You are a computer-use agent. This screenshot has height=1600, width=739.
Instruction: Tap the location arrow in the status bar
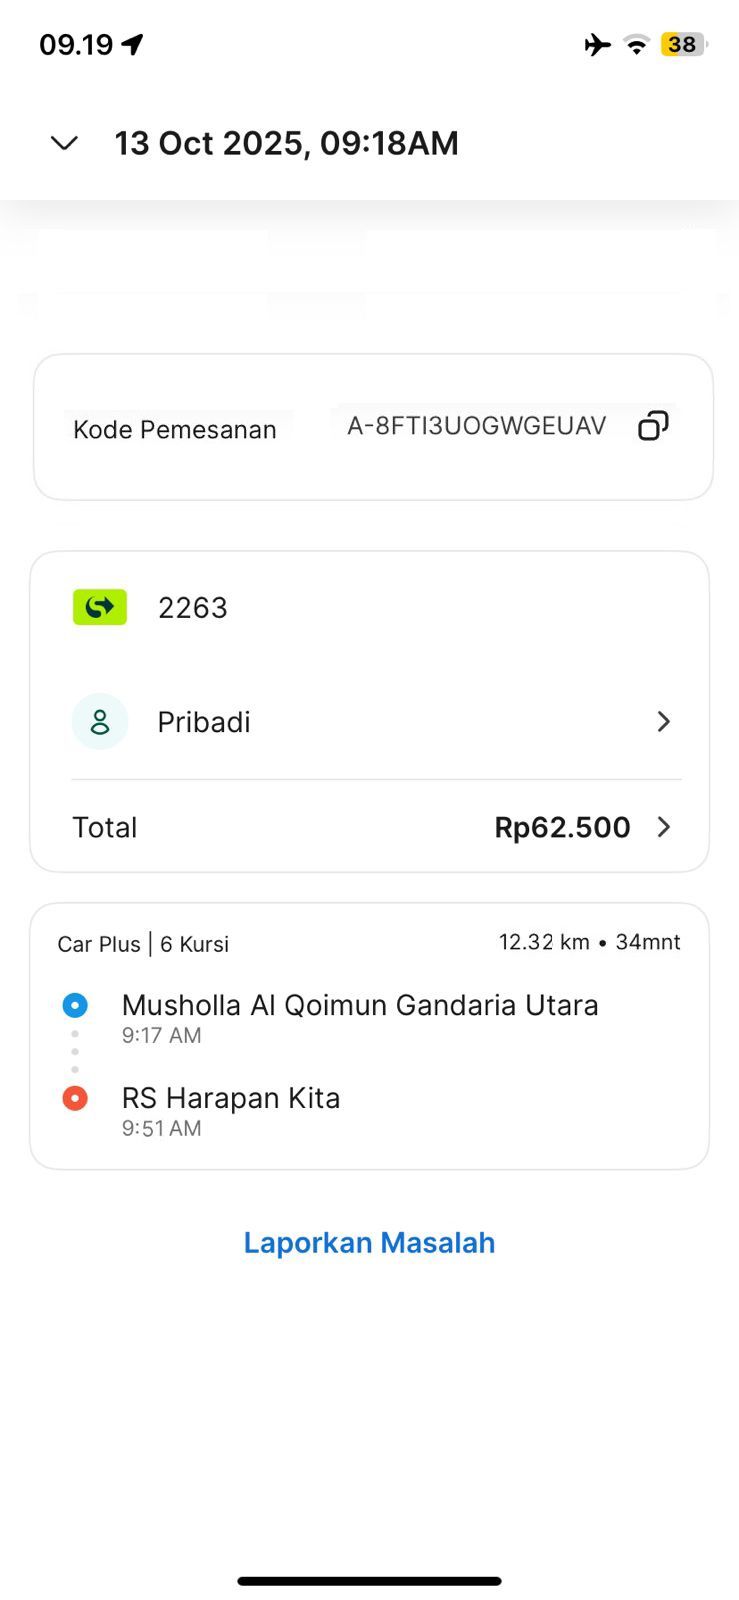133,44
